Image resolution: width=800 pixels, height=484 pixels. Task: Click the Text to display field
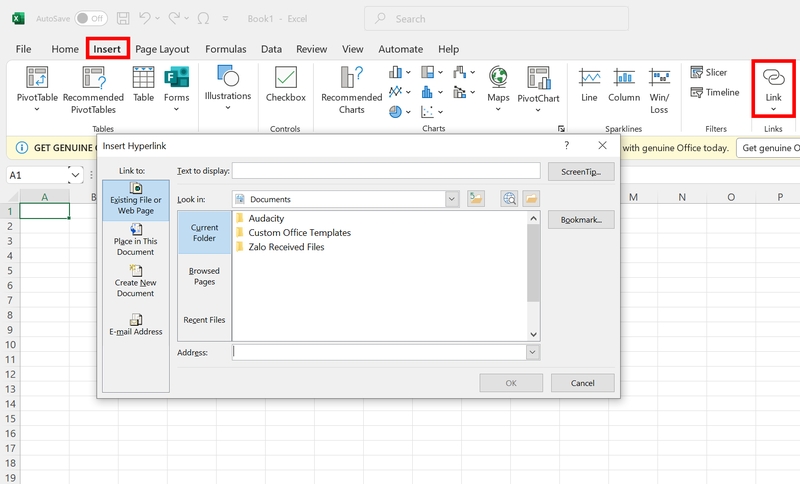pyautogui.click(x=386, y=171)
